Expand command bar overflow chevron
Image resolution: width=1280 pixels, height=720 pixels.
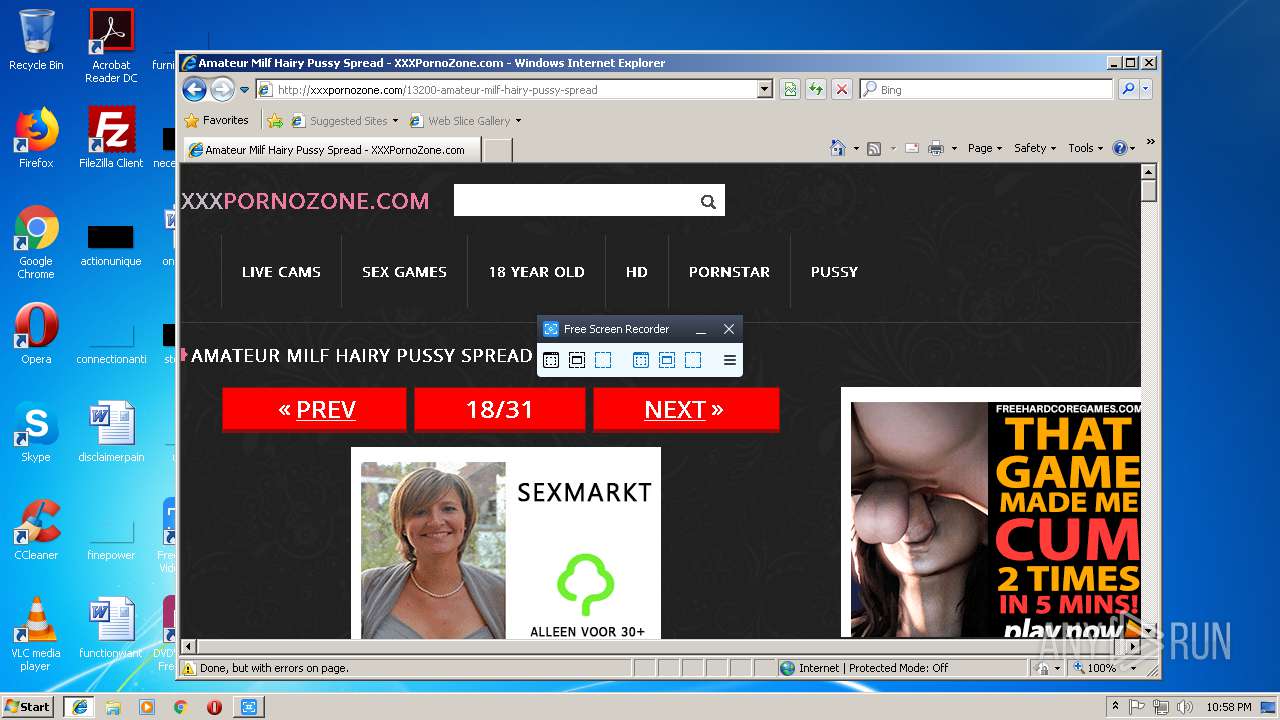point(1150,141)
